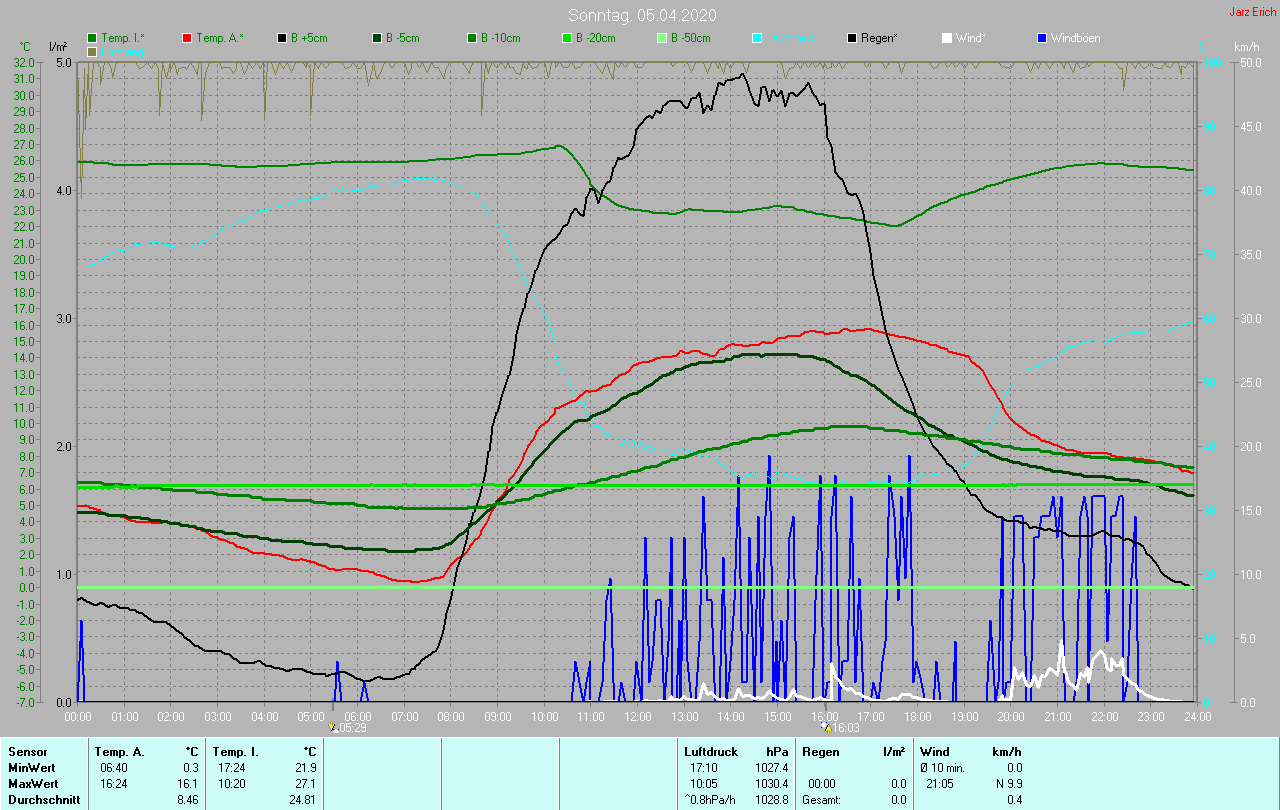
Task: Toggle the B -10cm series label
Action: (x=500, y=38)
